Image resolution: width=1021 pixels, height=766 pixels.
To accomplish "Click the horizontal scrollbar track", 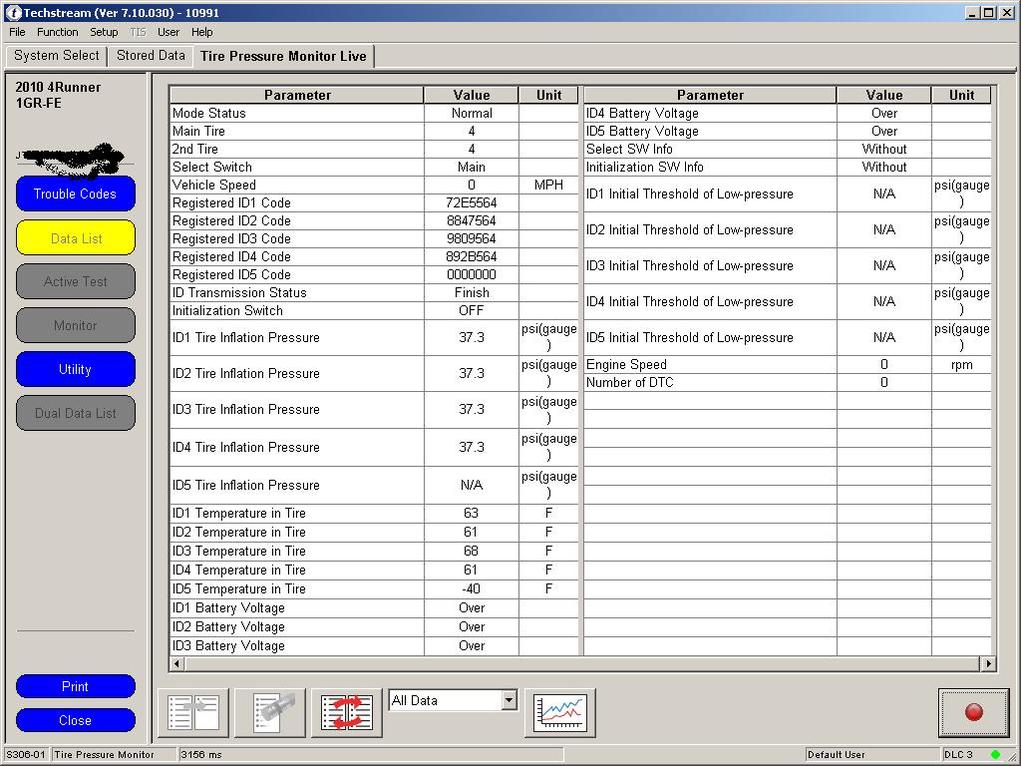I will tap(583, 664).
